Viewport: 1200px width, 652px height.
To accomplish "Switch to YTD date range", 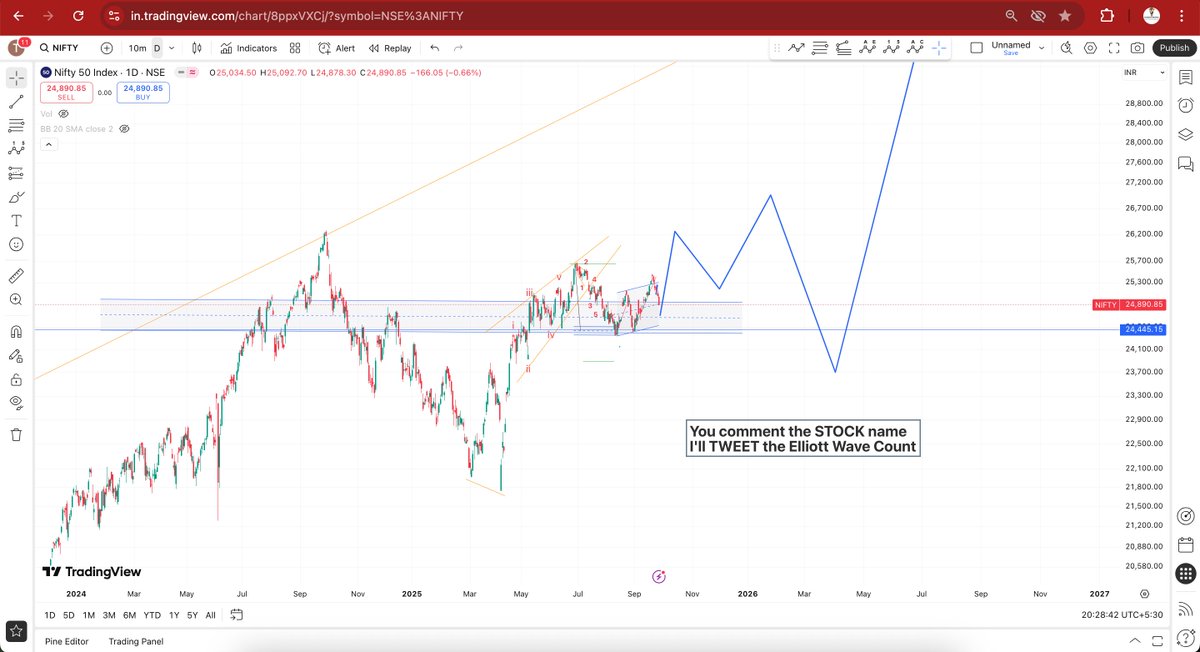I will [x=152, y=615].
